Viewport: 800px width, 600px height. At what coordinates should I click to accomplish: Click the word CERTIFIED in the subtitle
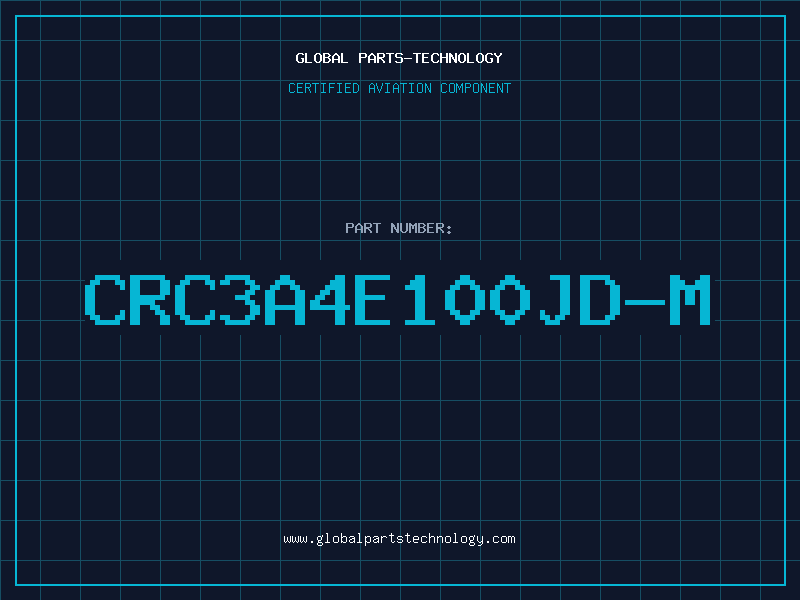click(324, 88)
